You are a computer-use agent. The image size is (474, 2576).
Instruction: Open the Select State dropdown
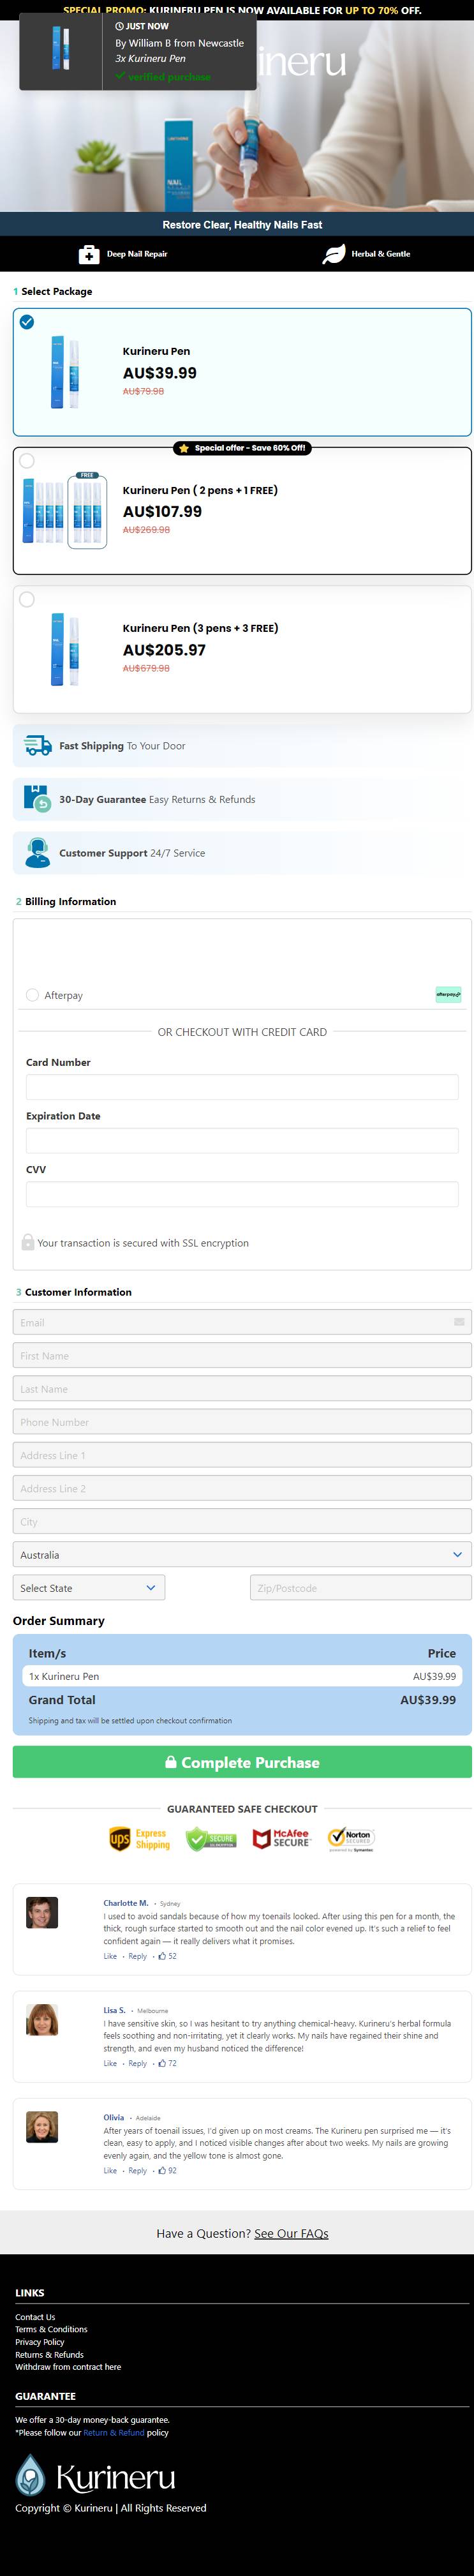pyautogui.click(x=89, y=1588)
